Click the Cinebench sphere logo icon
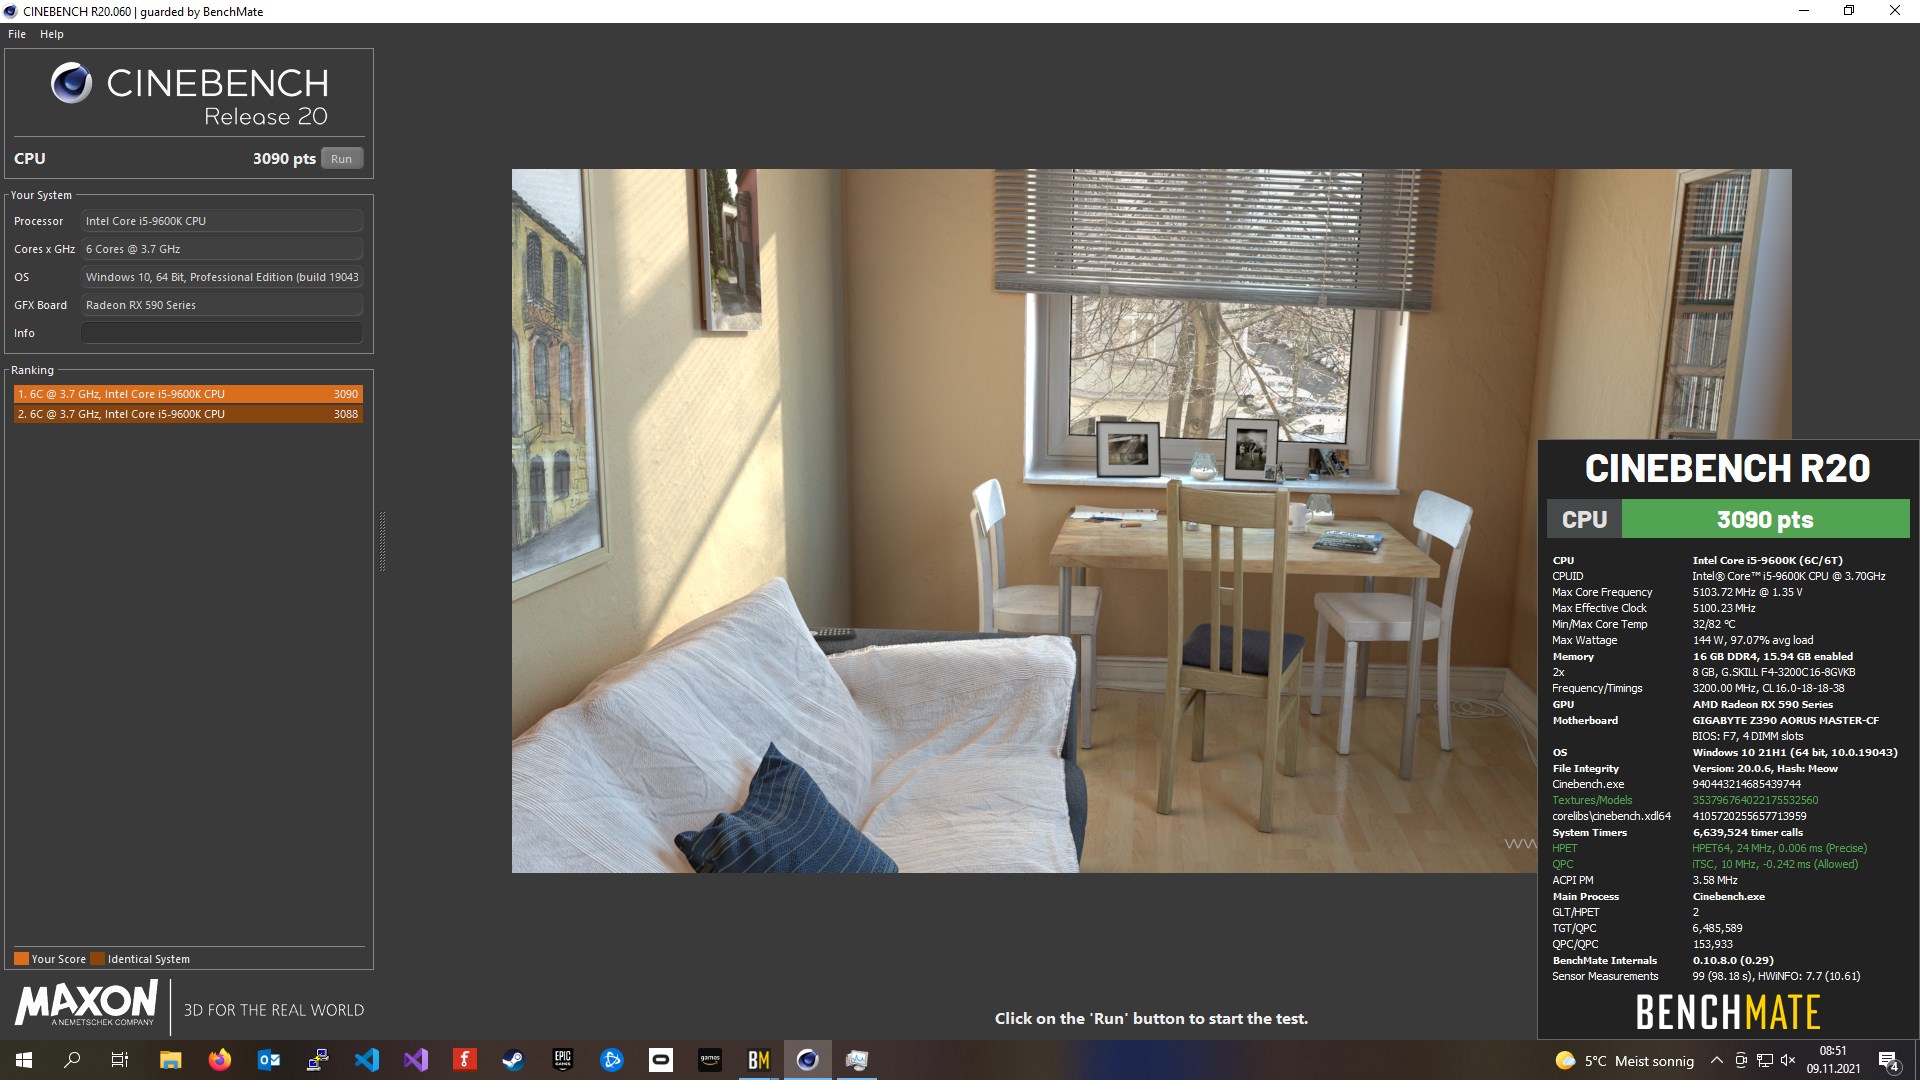 coord(72,83)
